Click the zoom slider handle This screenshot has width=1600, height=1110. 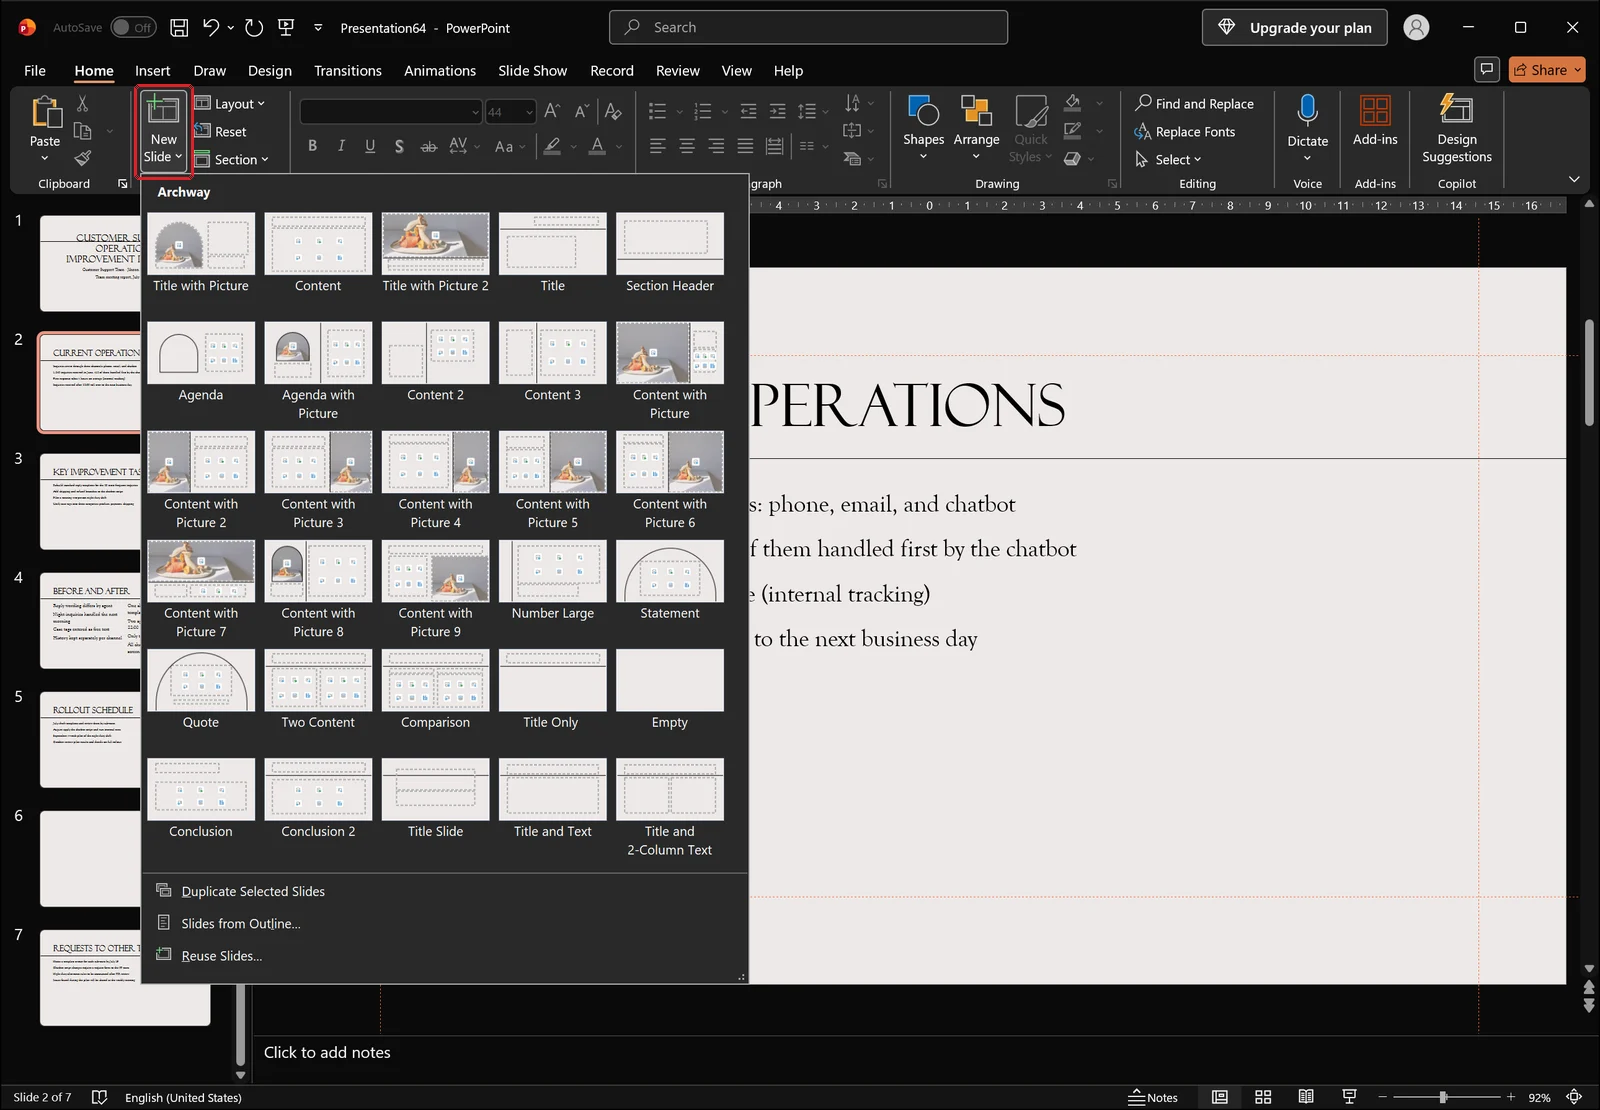point(1443,1097)
